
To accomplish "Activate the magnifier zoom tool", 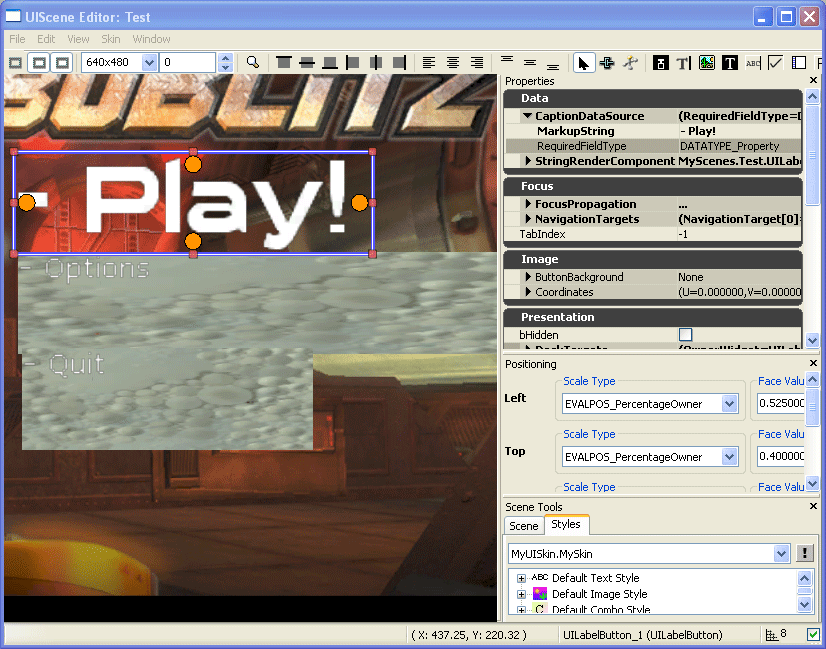I will tap(253, 62).
